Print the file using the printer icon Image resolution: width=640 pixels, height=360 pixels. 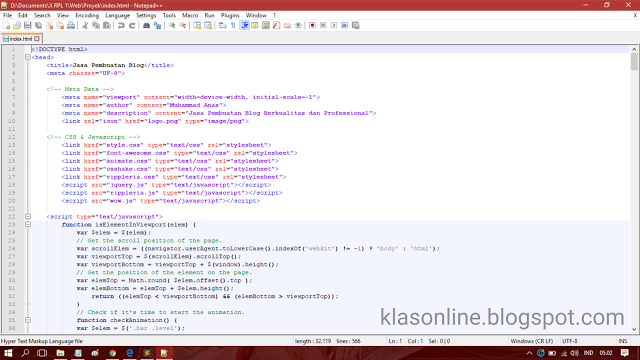tap(71, 25)
